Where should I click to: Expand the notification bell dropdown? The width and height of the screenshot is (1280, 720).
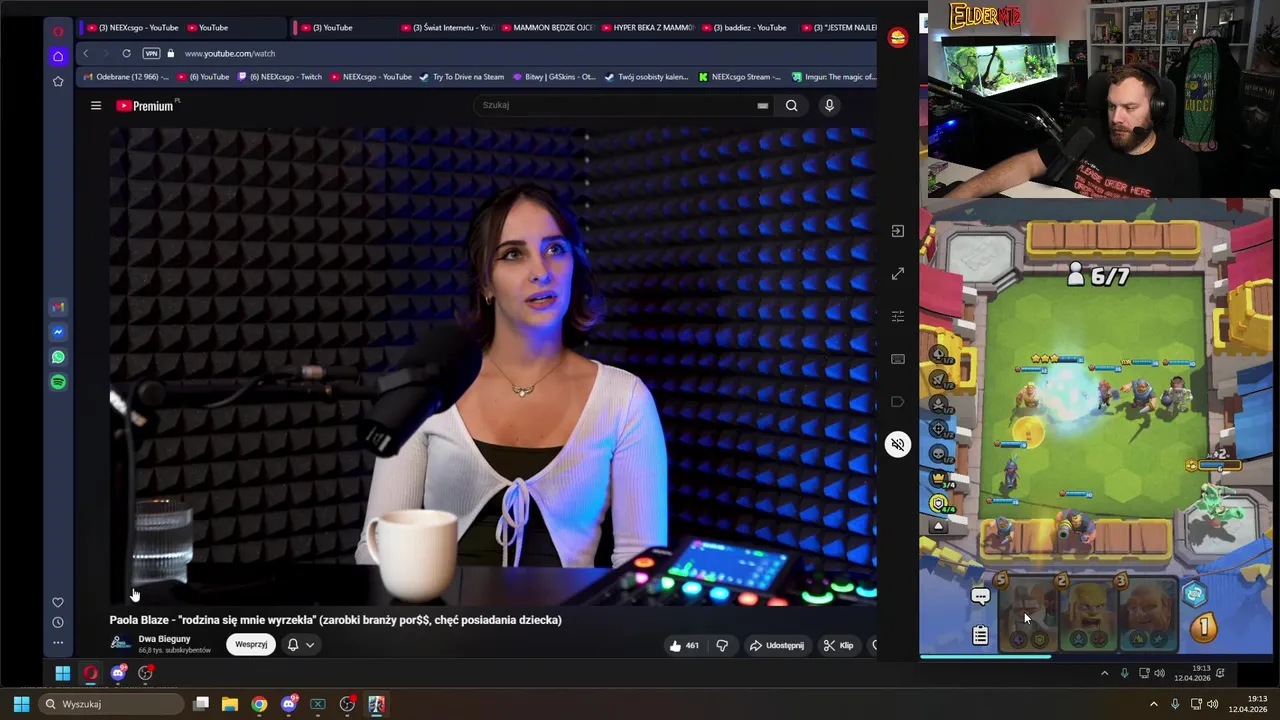(x=301, y=645)
